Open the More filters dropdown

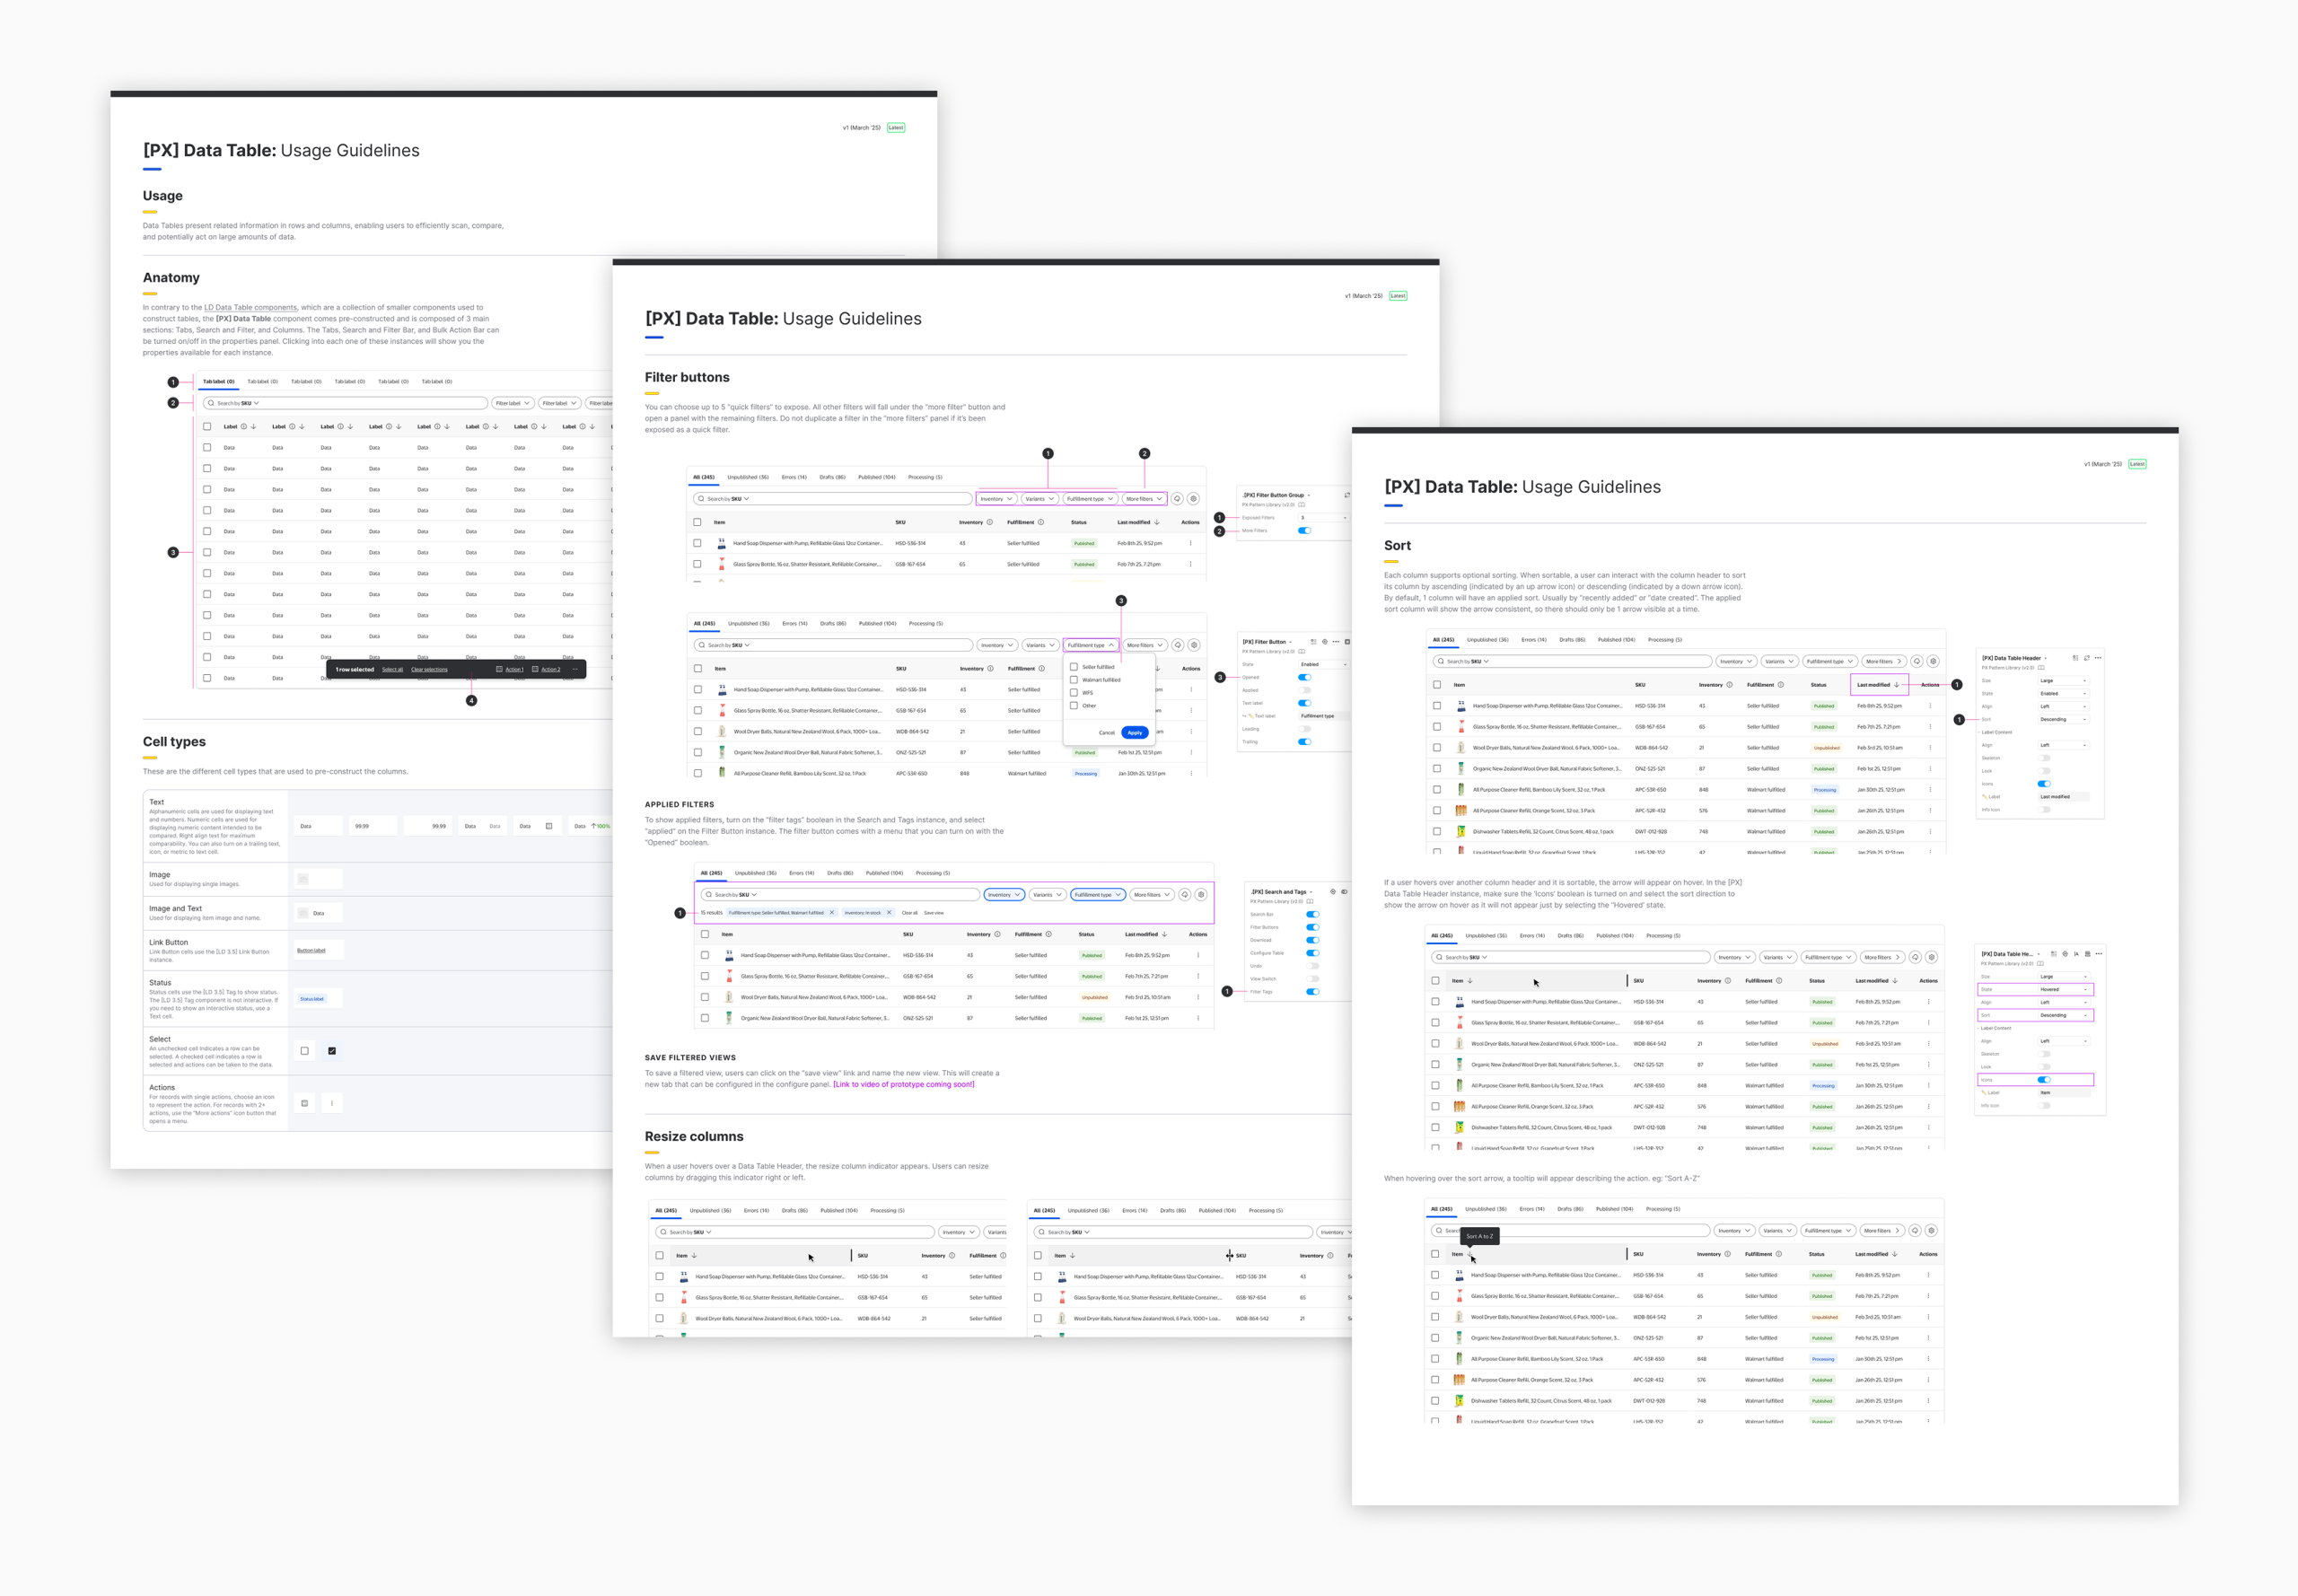(x=1143, y=498)
